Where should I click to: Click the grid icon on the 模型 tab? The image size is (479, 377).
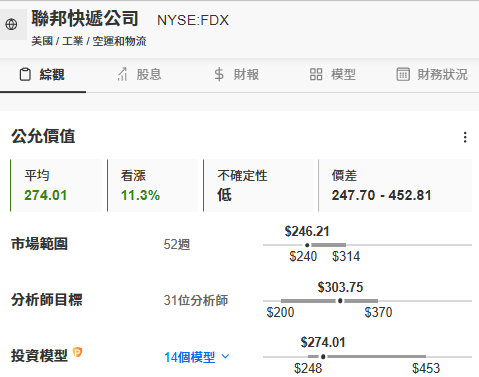pyautogui.click(x=316, y=74)
